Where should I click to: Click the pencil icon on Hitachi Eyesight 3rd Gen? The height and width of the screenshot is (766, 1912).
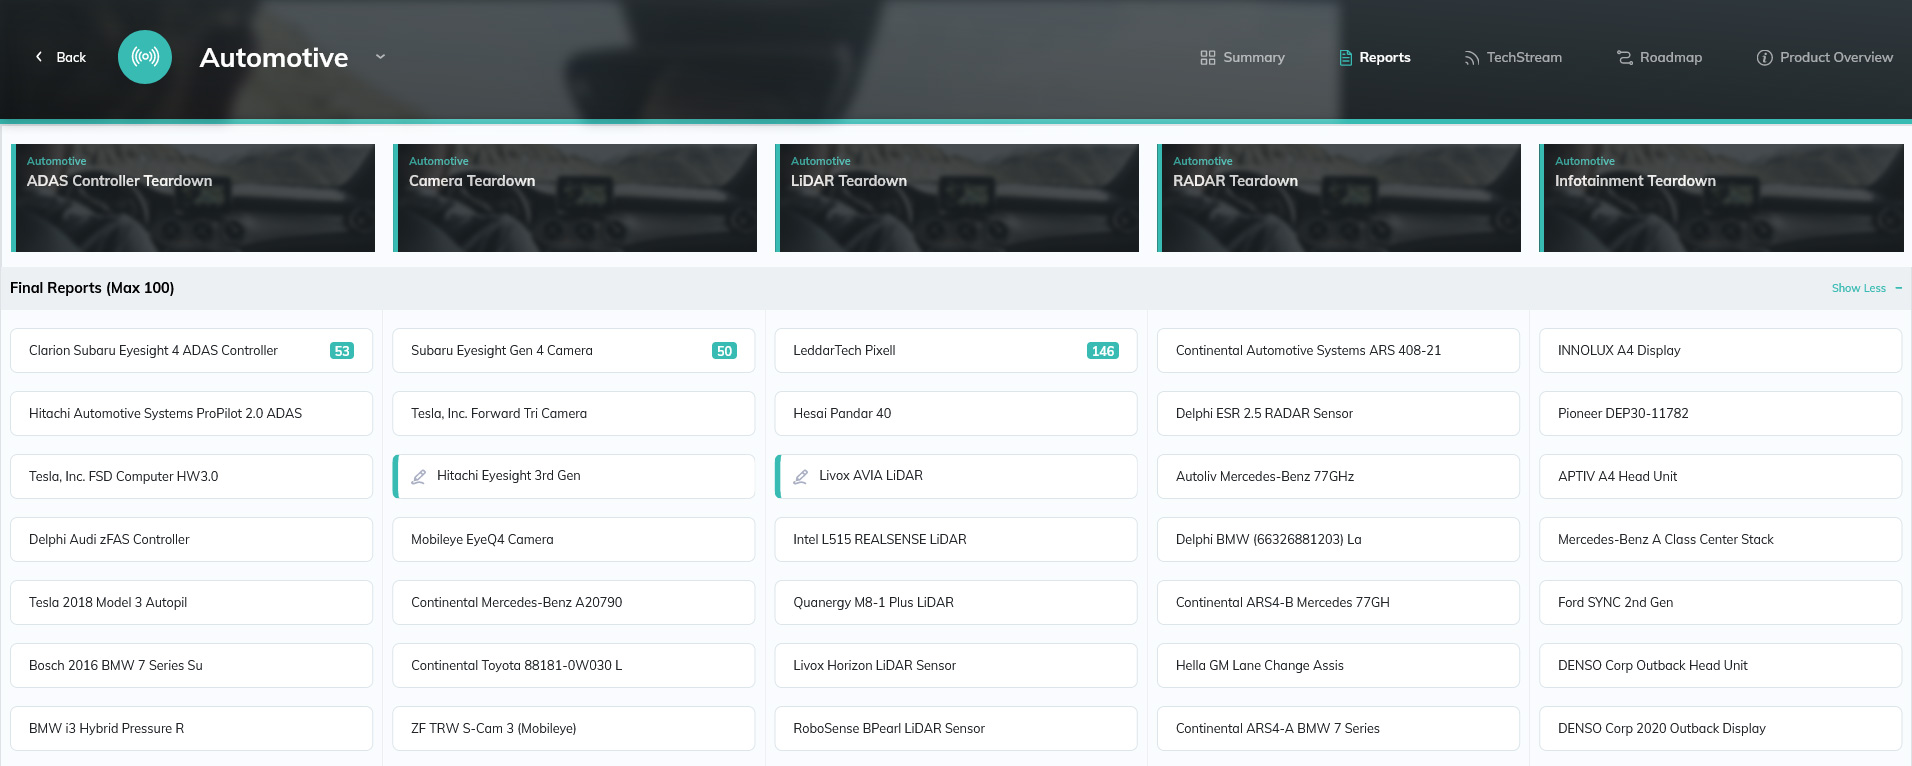(x=419, y=476)
